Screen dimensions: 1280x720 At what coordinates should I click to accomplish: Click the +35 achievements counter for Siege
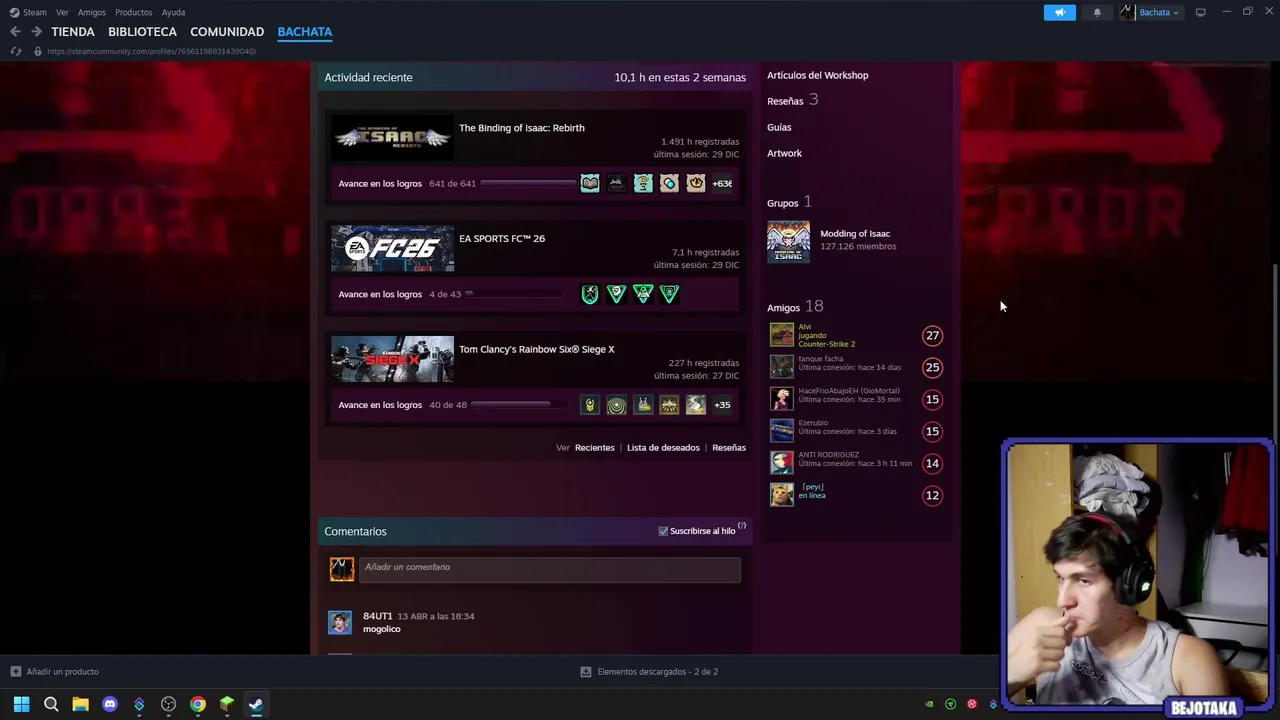tap(722, 405)
